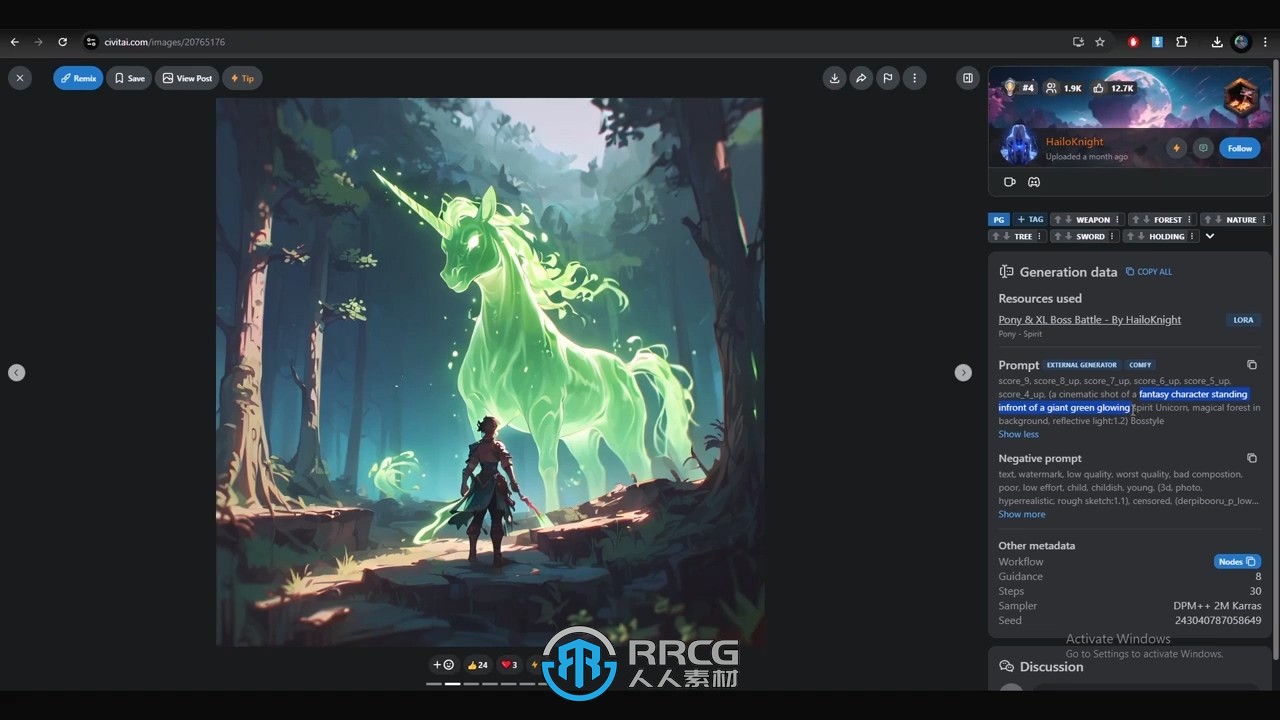1280x720 pixels.
Task: Upvote the WEAPON tag
Action: point(1056,220)
